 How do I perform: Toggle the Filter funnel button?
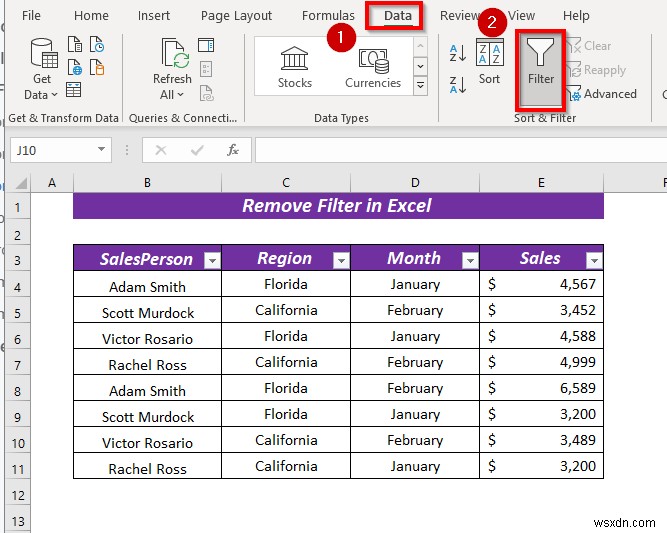point(541,68)
